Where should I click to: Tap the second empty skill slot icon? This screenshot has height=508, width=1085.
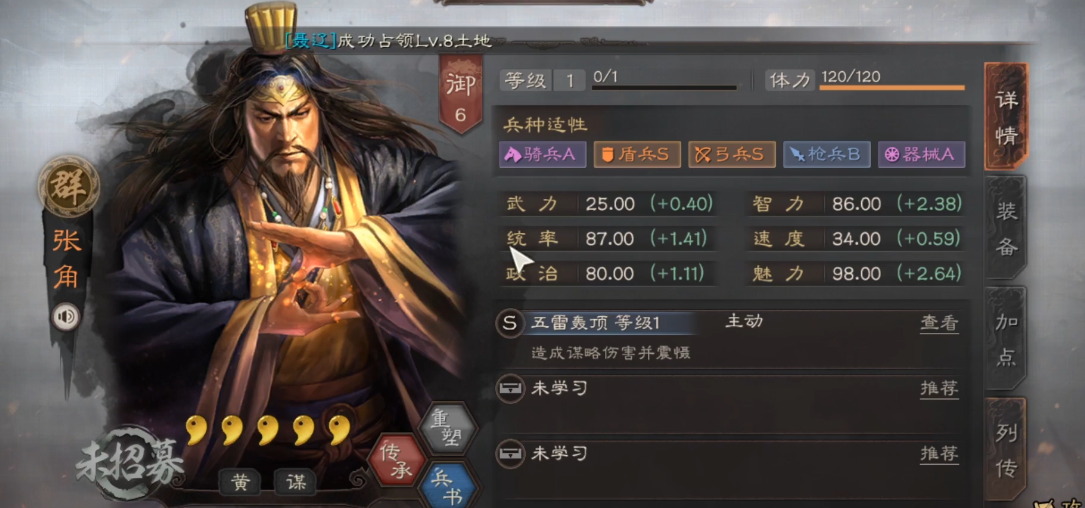tap(510, 454)
